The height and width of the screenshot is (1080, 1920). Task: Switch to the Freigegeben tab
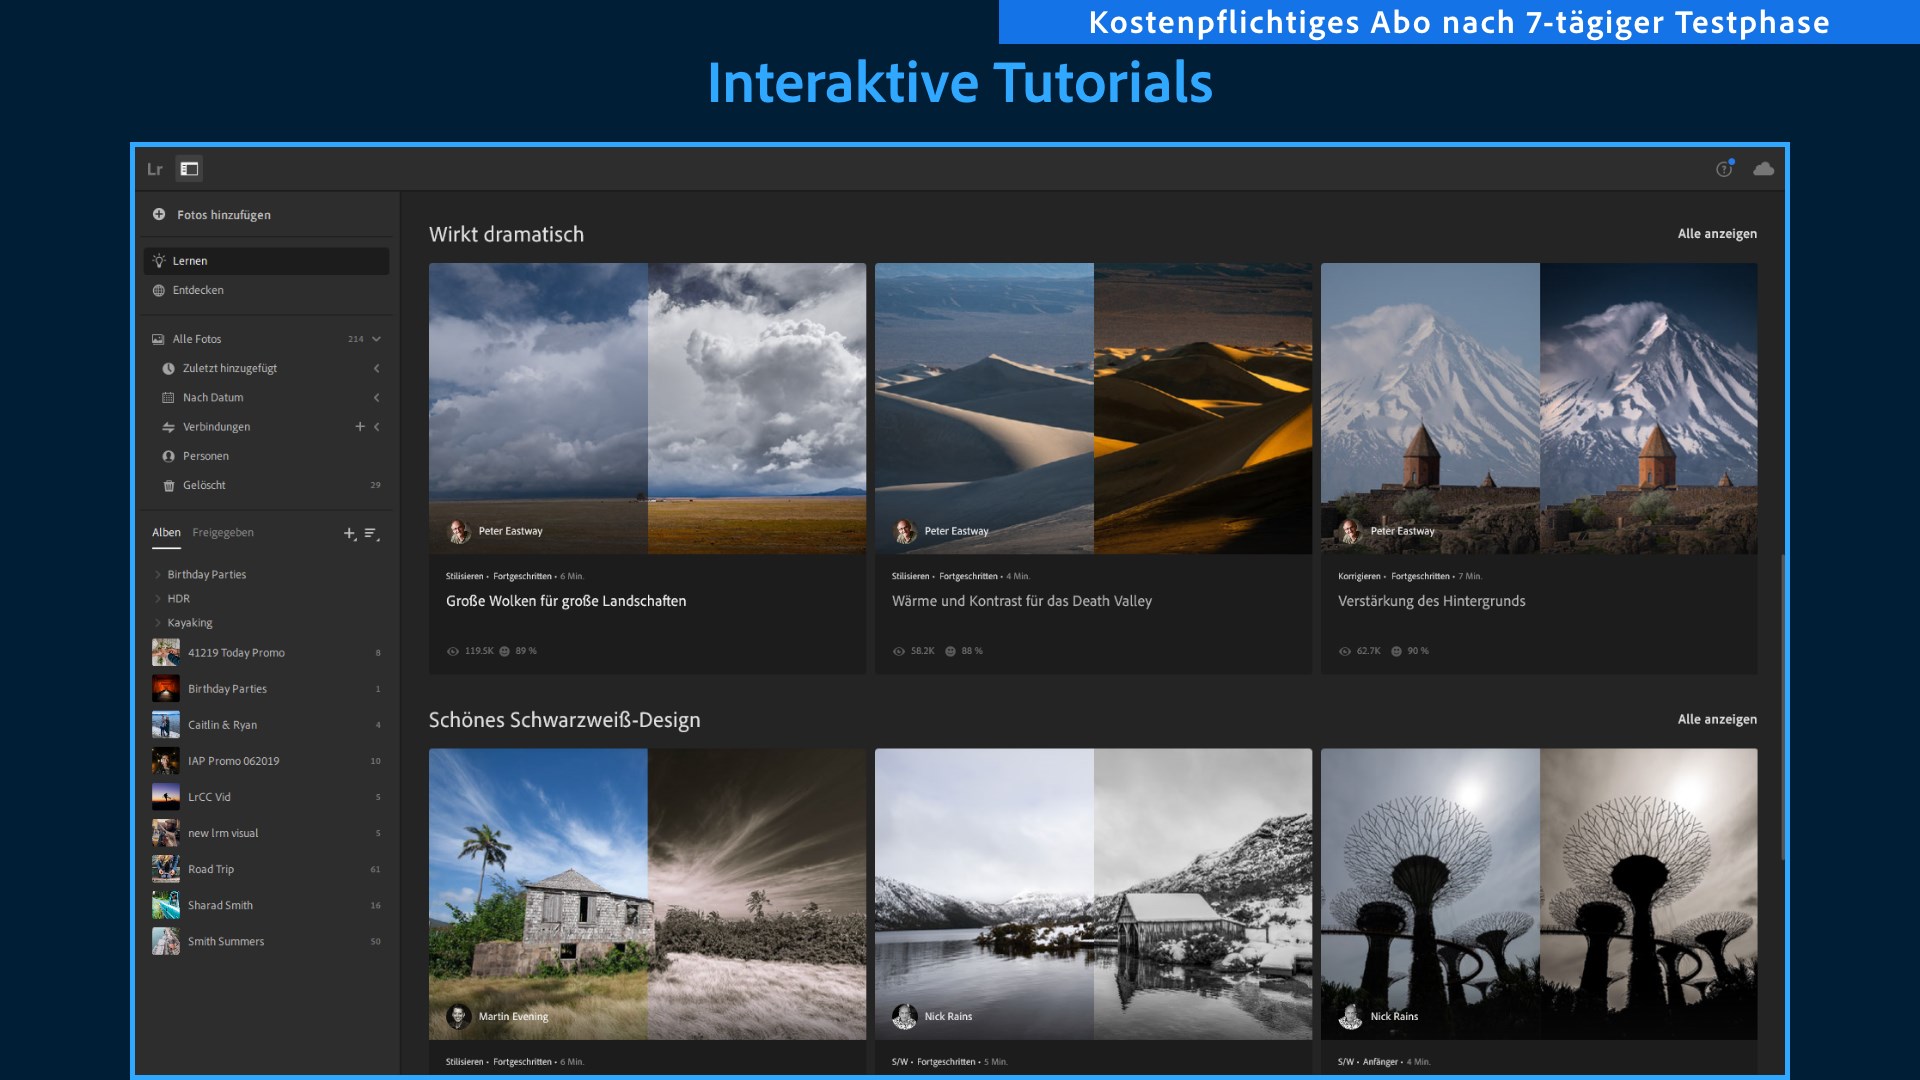click(x=223, y=533)
